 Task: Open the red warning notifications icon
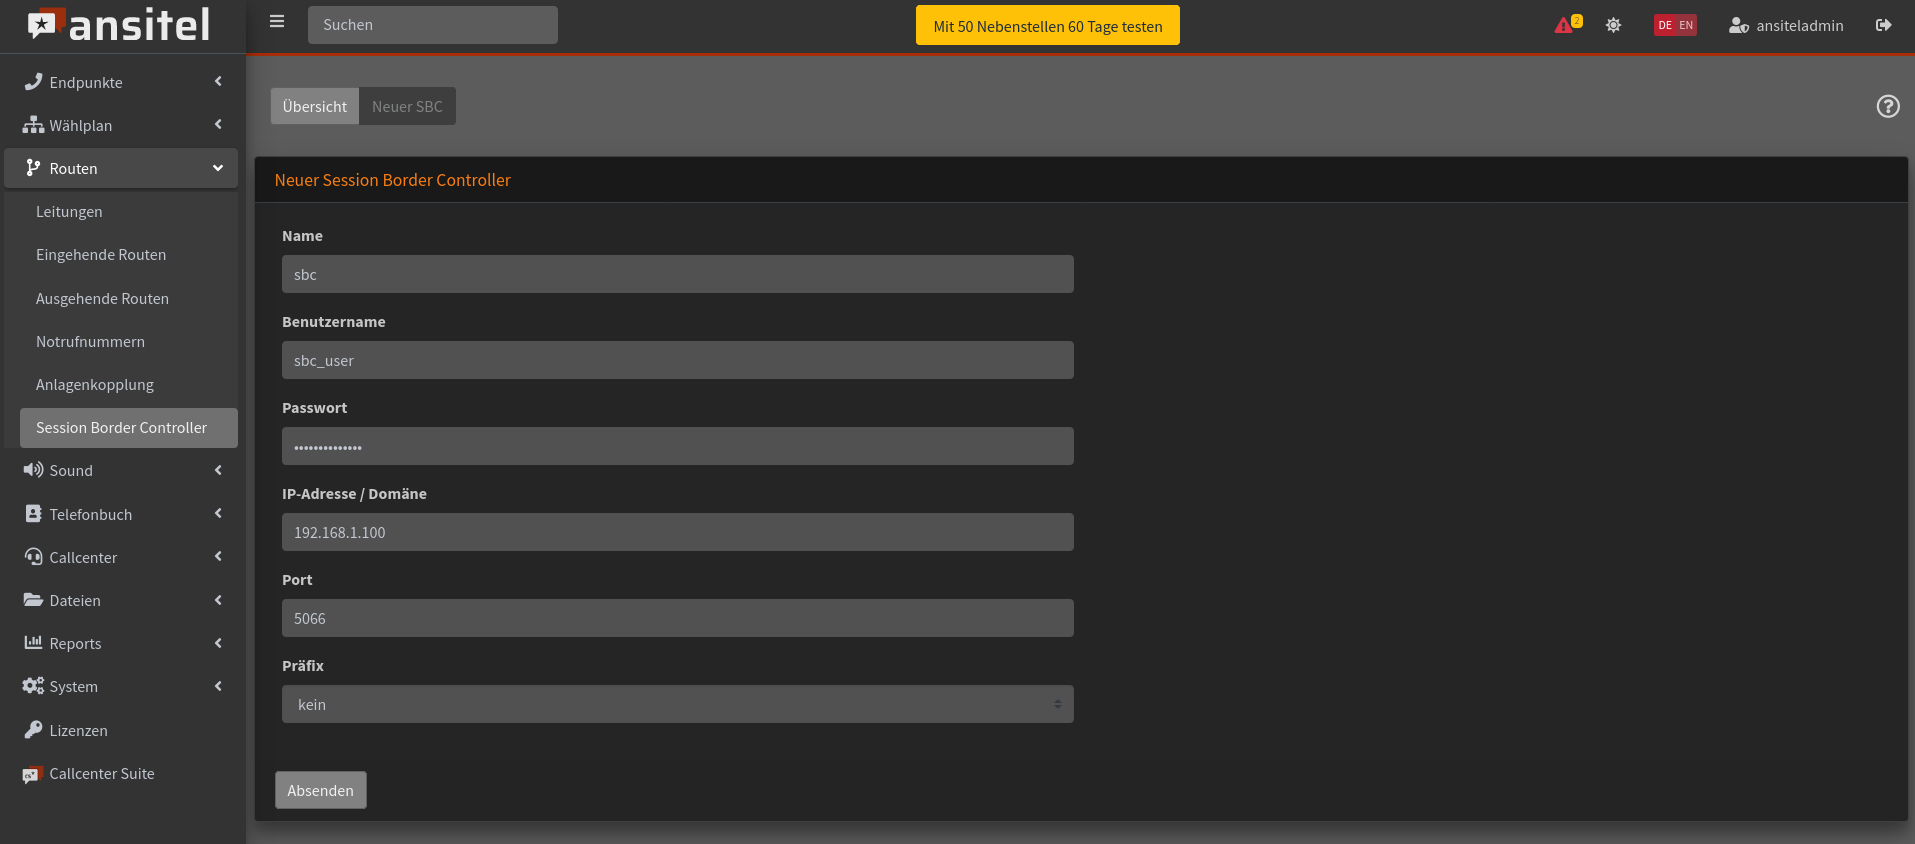(x=1565, y=25)
